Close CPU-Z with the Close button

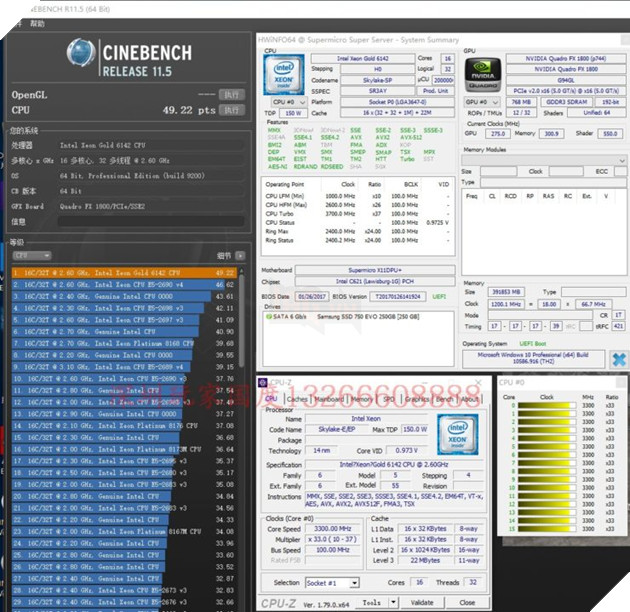467,602
